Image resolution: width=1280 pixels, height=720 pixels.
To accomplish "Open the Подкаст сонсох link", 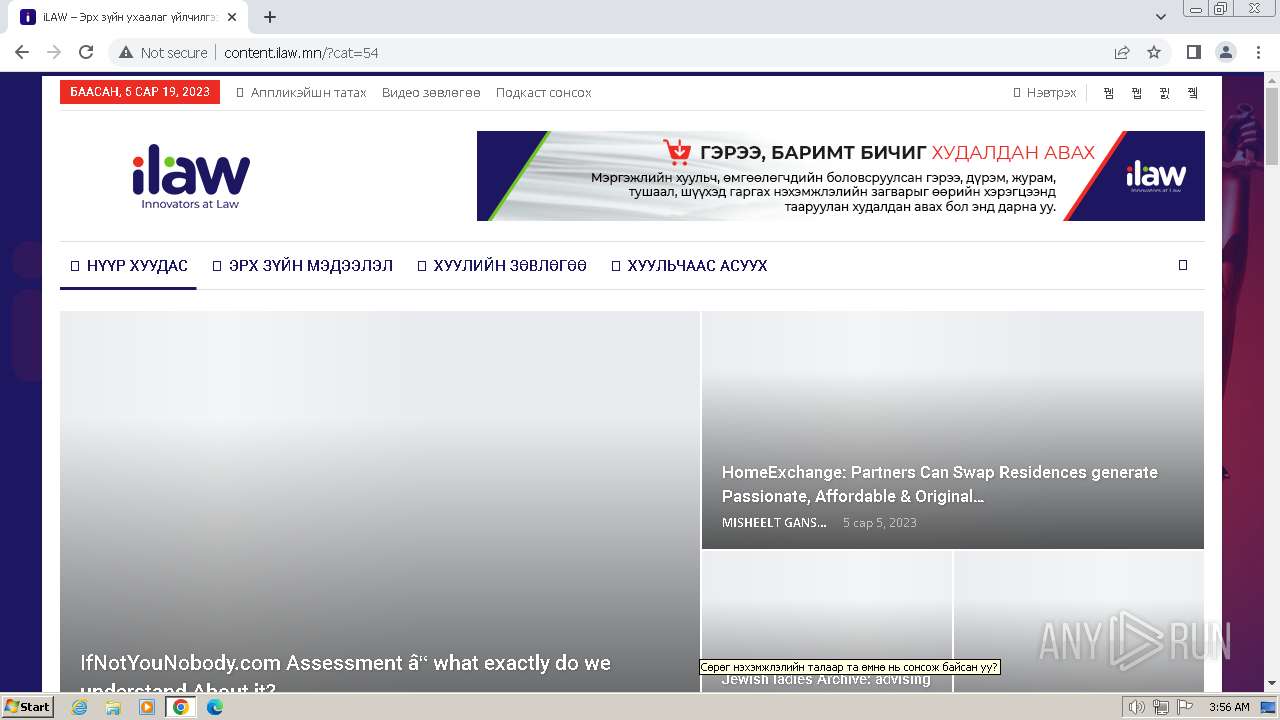I will [544, 92].
